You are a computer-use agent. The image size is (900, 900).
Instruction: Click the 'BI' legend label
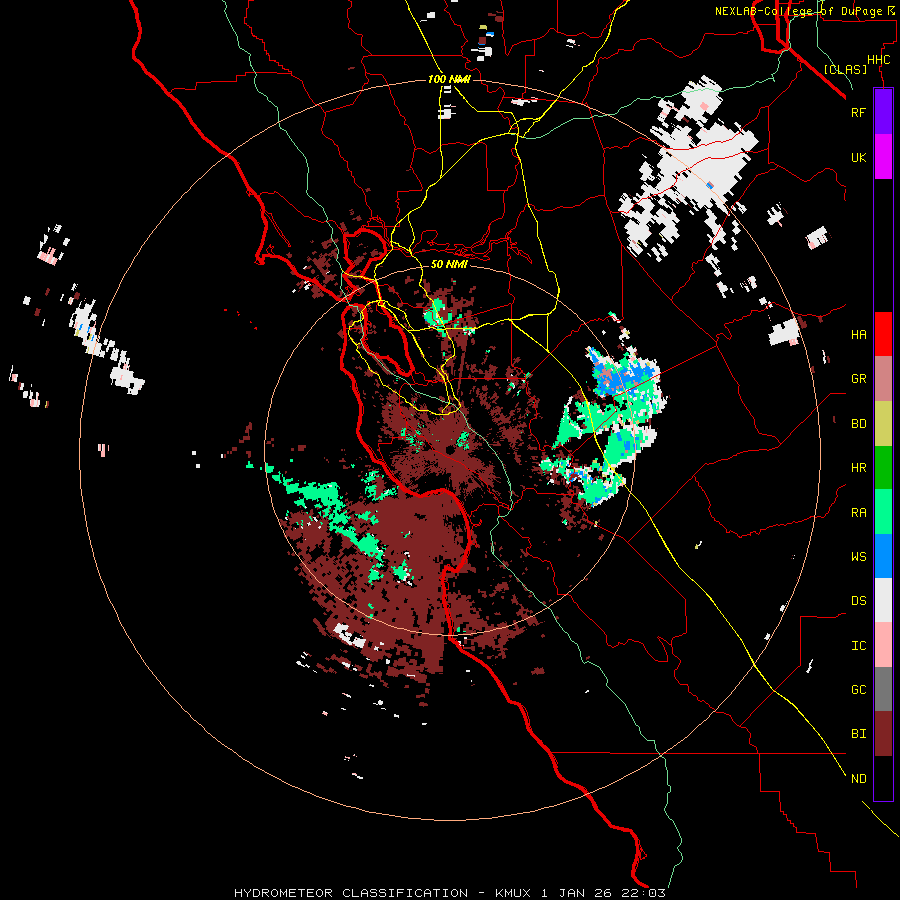pos(858,734)
